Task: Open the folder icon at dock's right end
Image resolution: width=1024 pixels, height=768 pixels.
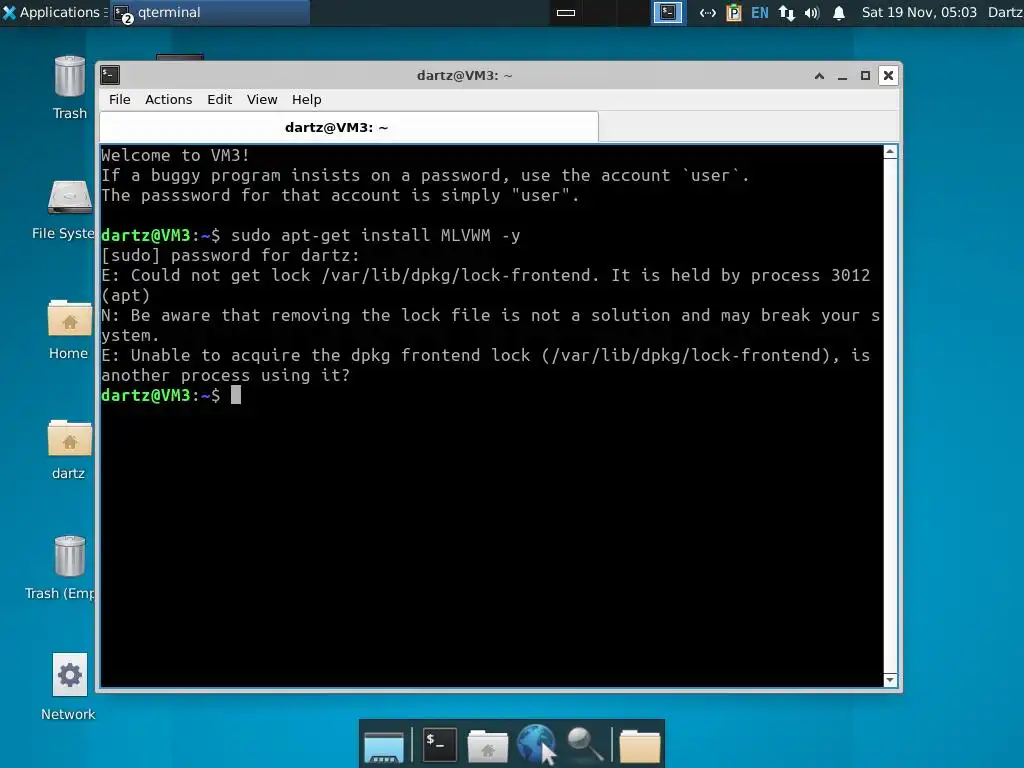Action: pyautogui.click(x=639, y=746)
